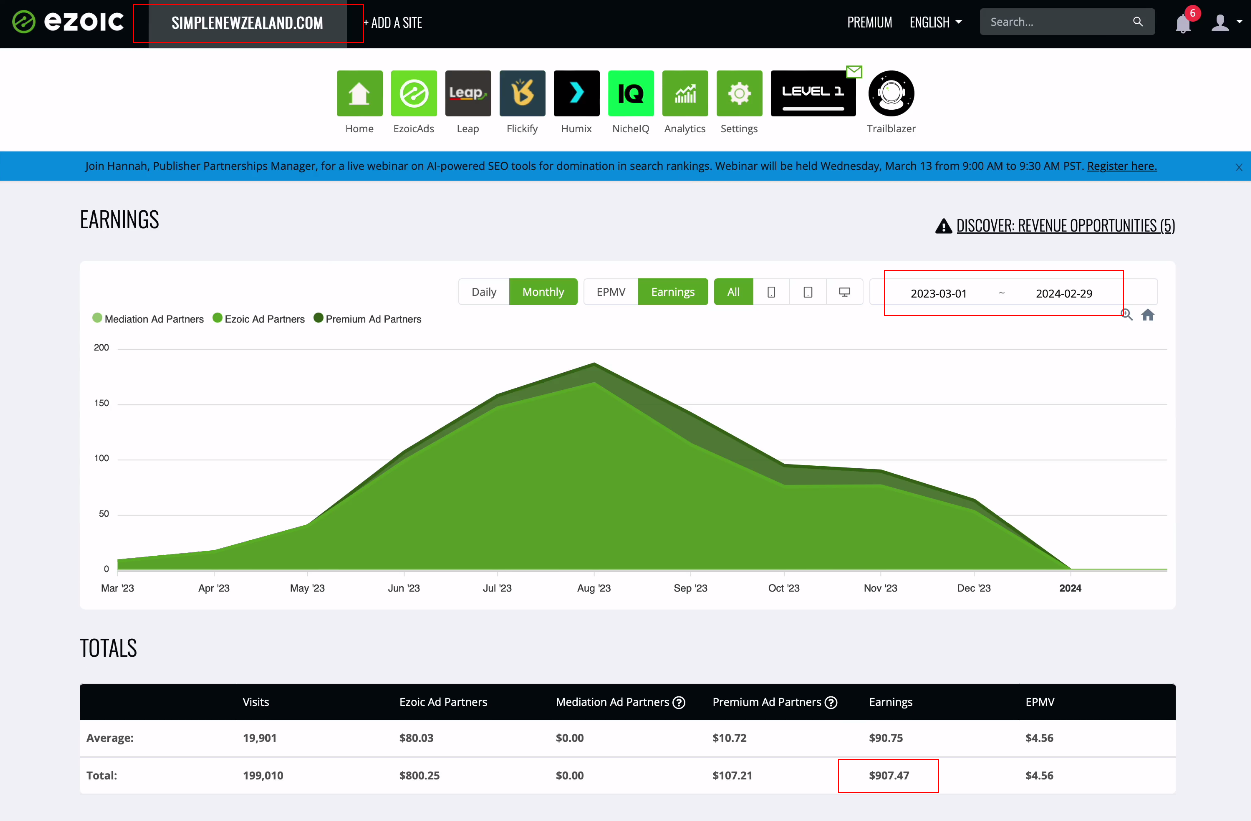
Task: Click the end date 2024-02-29
Action: [x=1064, y=294]
